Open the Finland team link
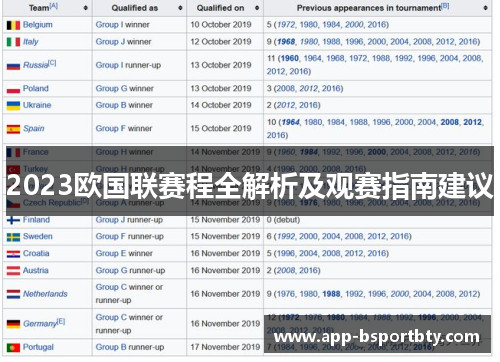This screenshot has height=362, width=500. tap(36, 220)
